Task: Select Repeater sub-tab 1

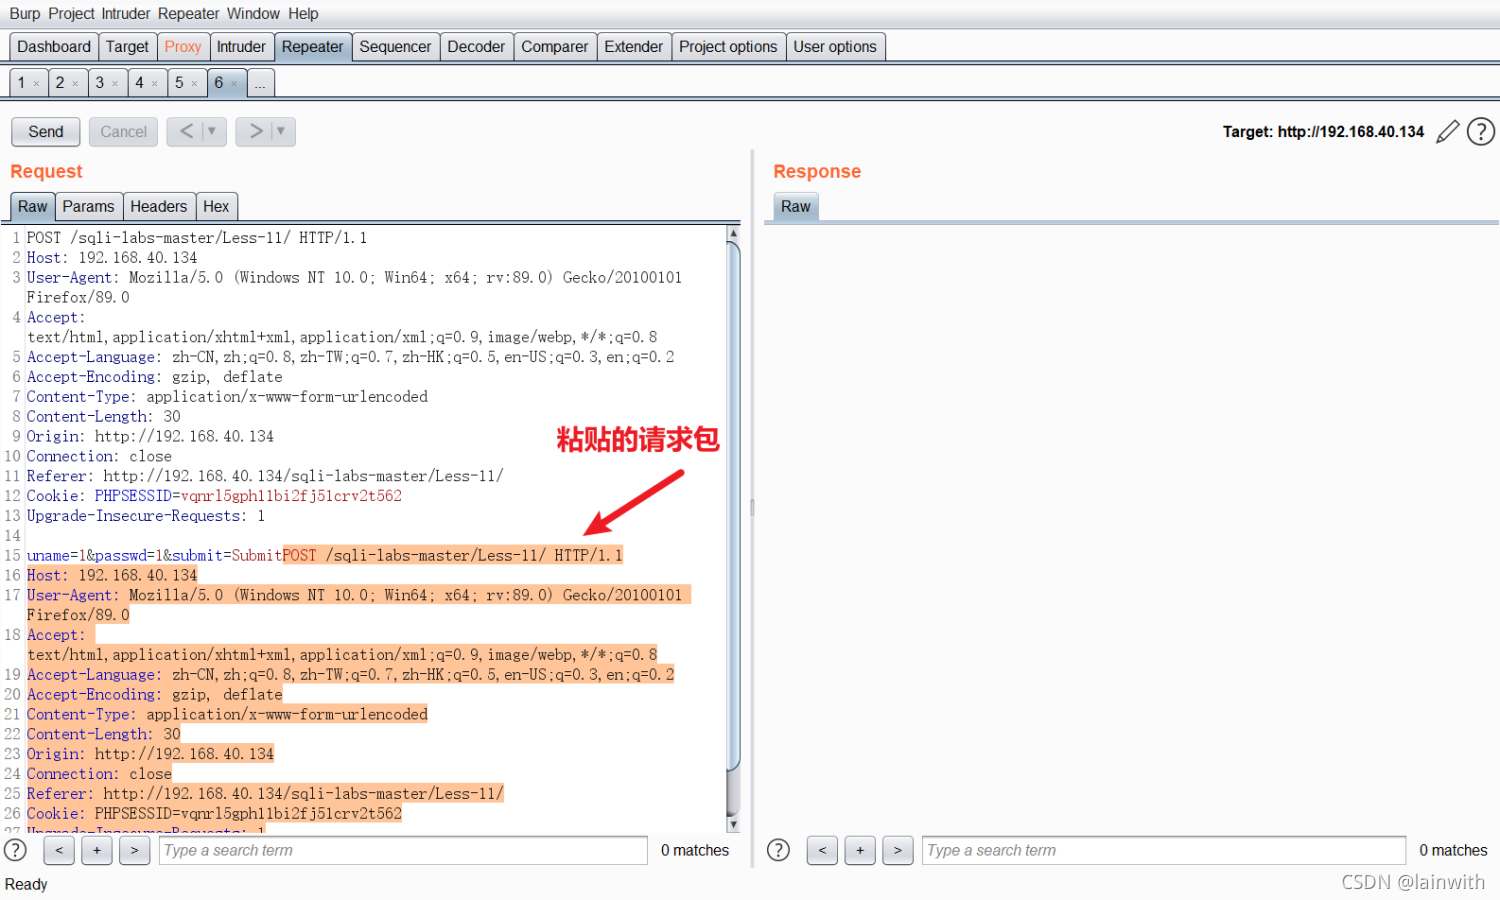Action: pyautogui.click(x=21, y=83)
